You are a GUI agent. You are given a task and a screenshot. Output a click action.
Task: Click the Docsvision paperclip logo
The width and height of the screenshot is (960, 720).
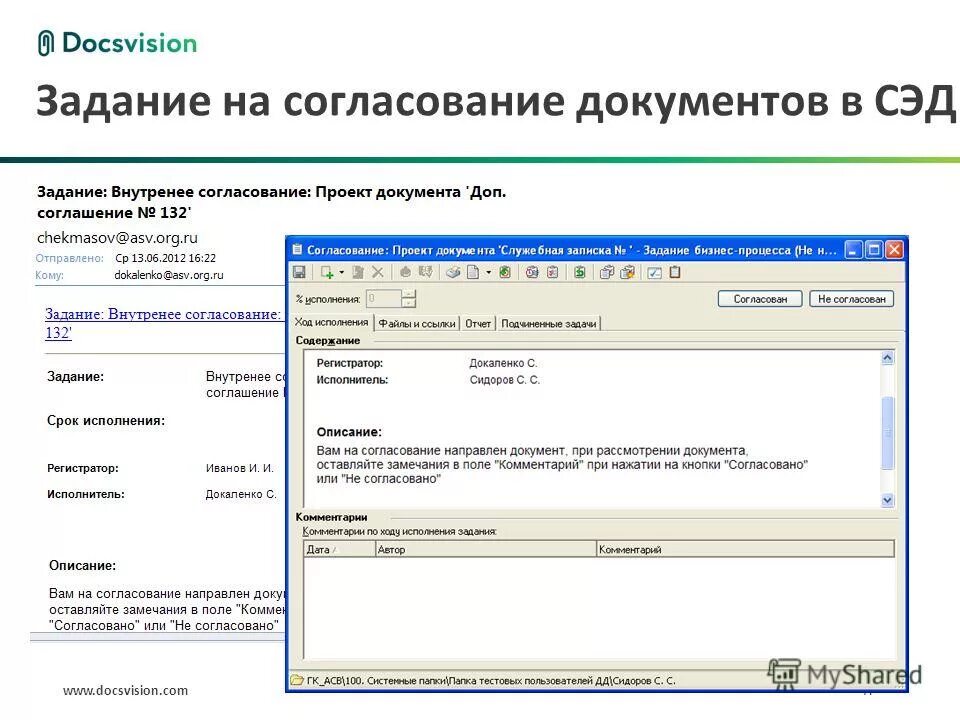pyautogui.click(x=44, y=43)
